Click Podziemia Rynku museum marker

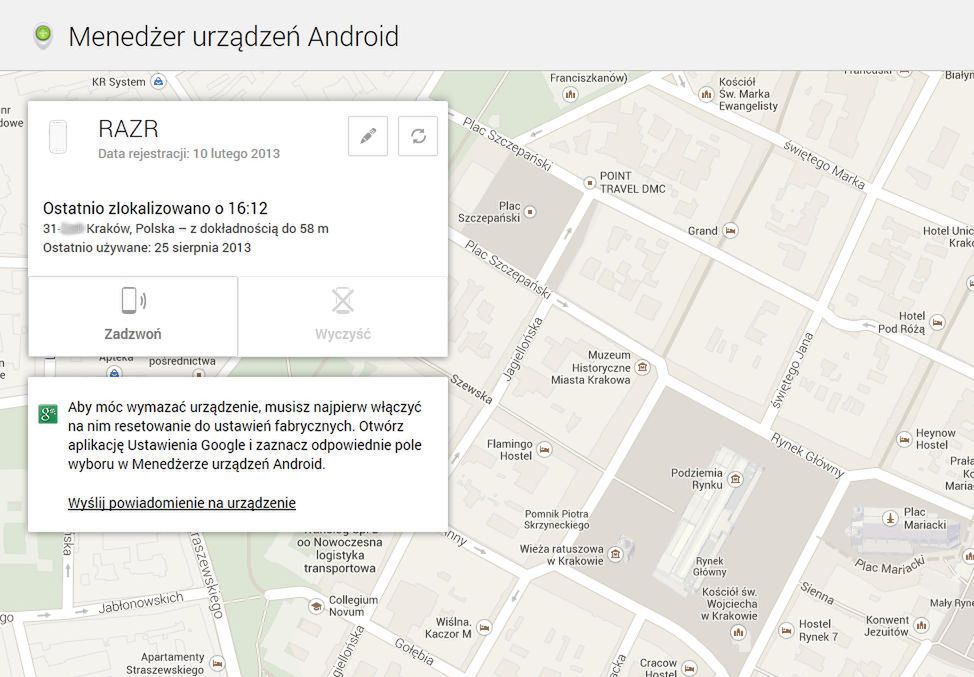735,478
